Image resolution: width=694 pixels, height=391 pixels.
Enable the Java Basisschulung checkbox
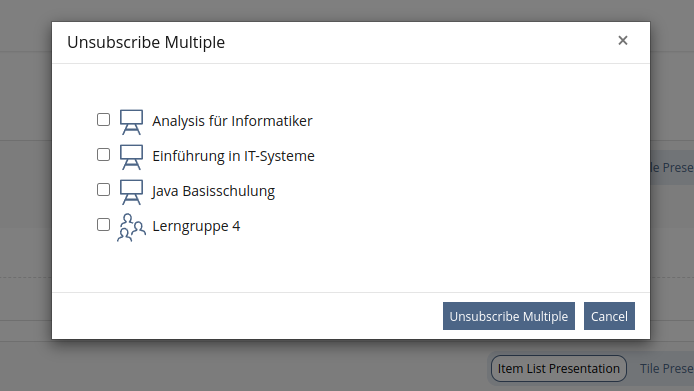click(x=104, y=190)
